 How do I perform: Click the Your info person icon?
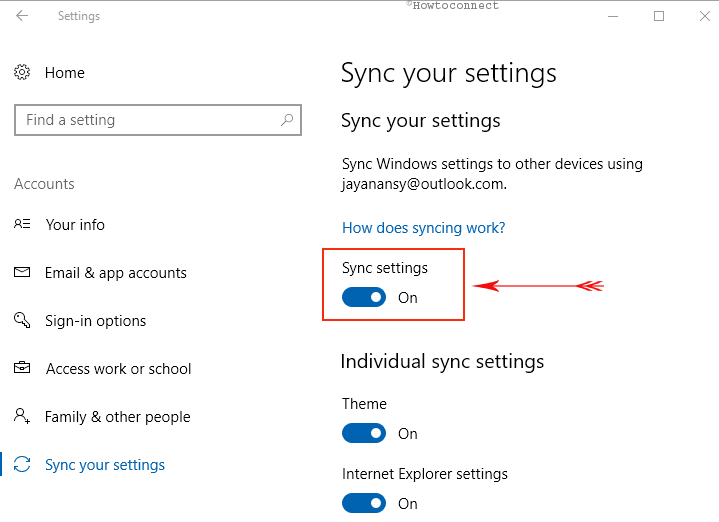(x=22, y=225)
